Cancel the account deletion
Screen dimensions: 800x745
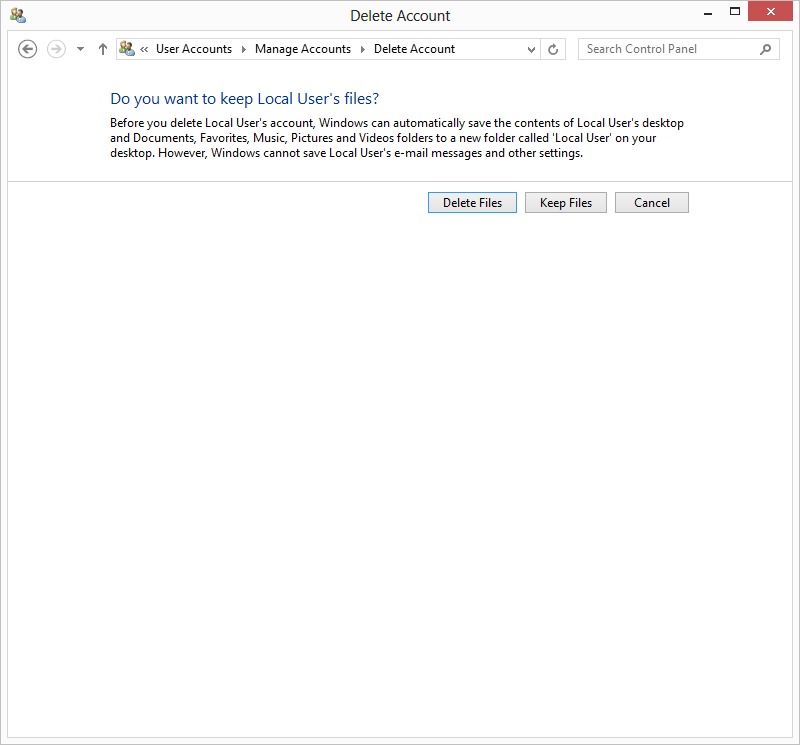coord(651,203)
